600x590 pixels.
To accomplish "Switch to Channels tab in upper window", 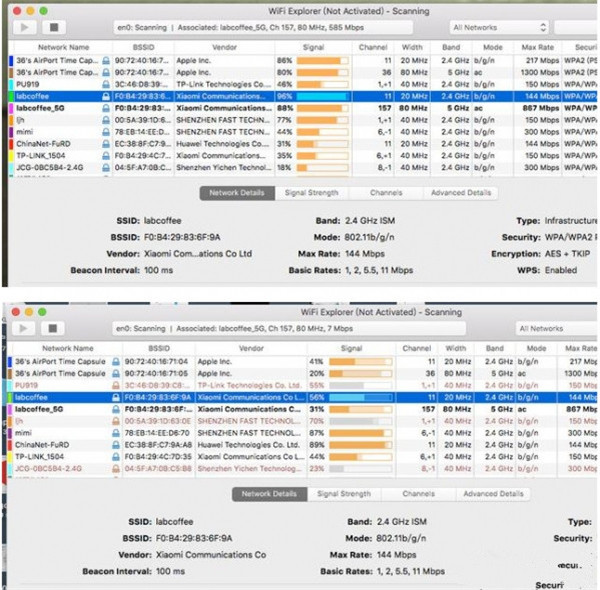I will [386, 193].
